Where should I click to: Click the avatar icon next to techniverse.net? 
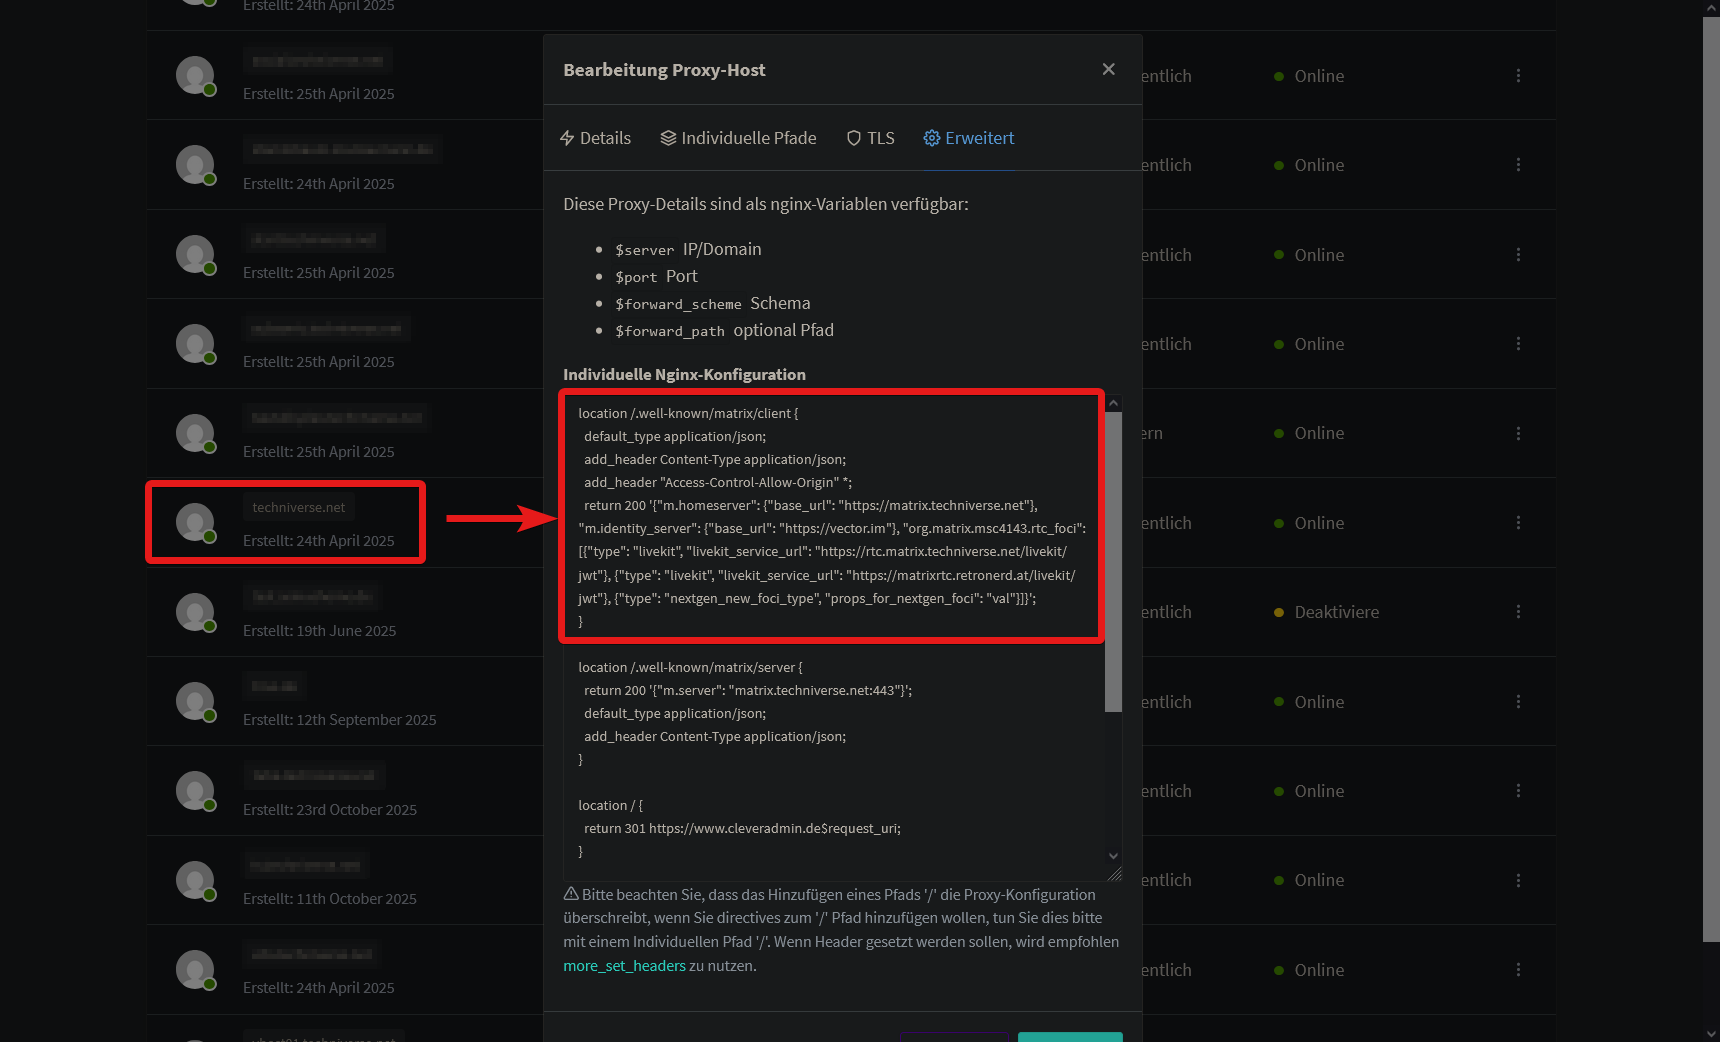point(195,521)
